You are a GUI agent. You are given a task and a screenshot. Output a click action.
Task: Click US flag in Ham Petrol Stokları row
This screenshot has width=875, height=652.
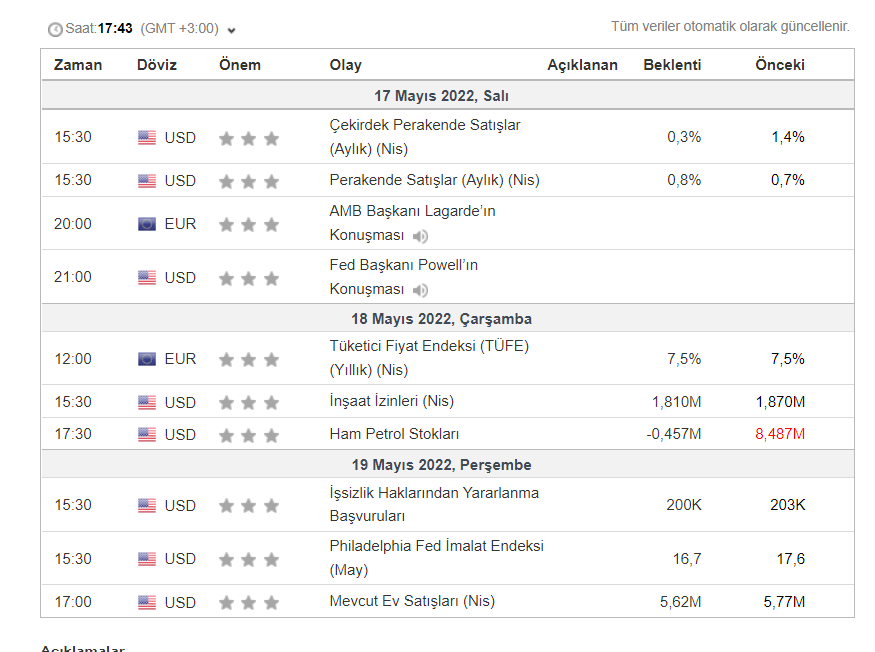[147, 434]
